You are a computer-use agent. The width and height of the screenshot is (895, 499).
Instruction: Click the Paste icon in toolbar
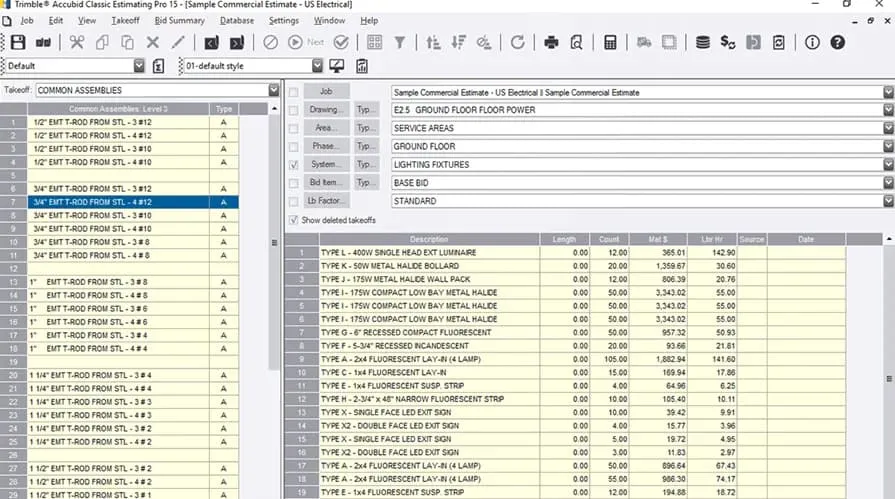coord(127,42)
